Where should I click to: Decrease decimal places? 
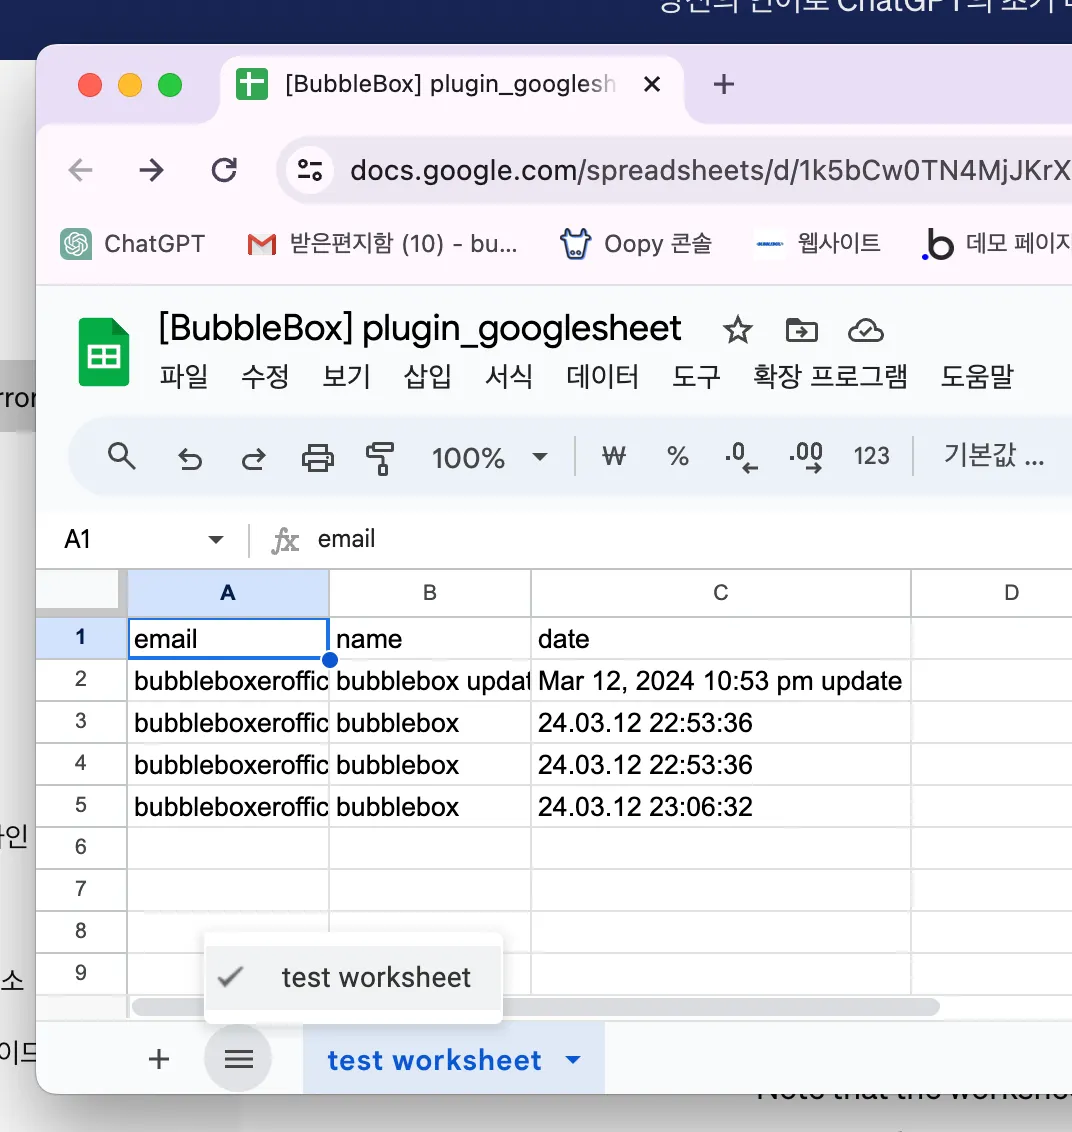click(x=741, y=457)
